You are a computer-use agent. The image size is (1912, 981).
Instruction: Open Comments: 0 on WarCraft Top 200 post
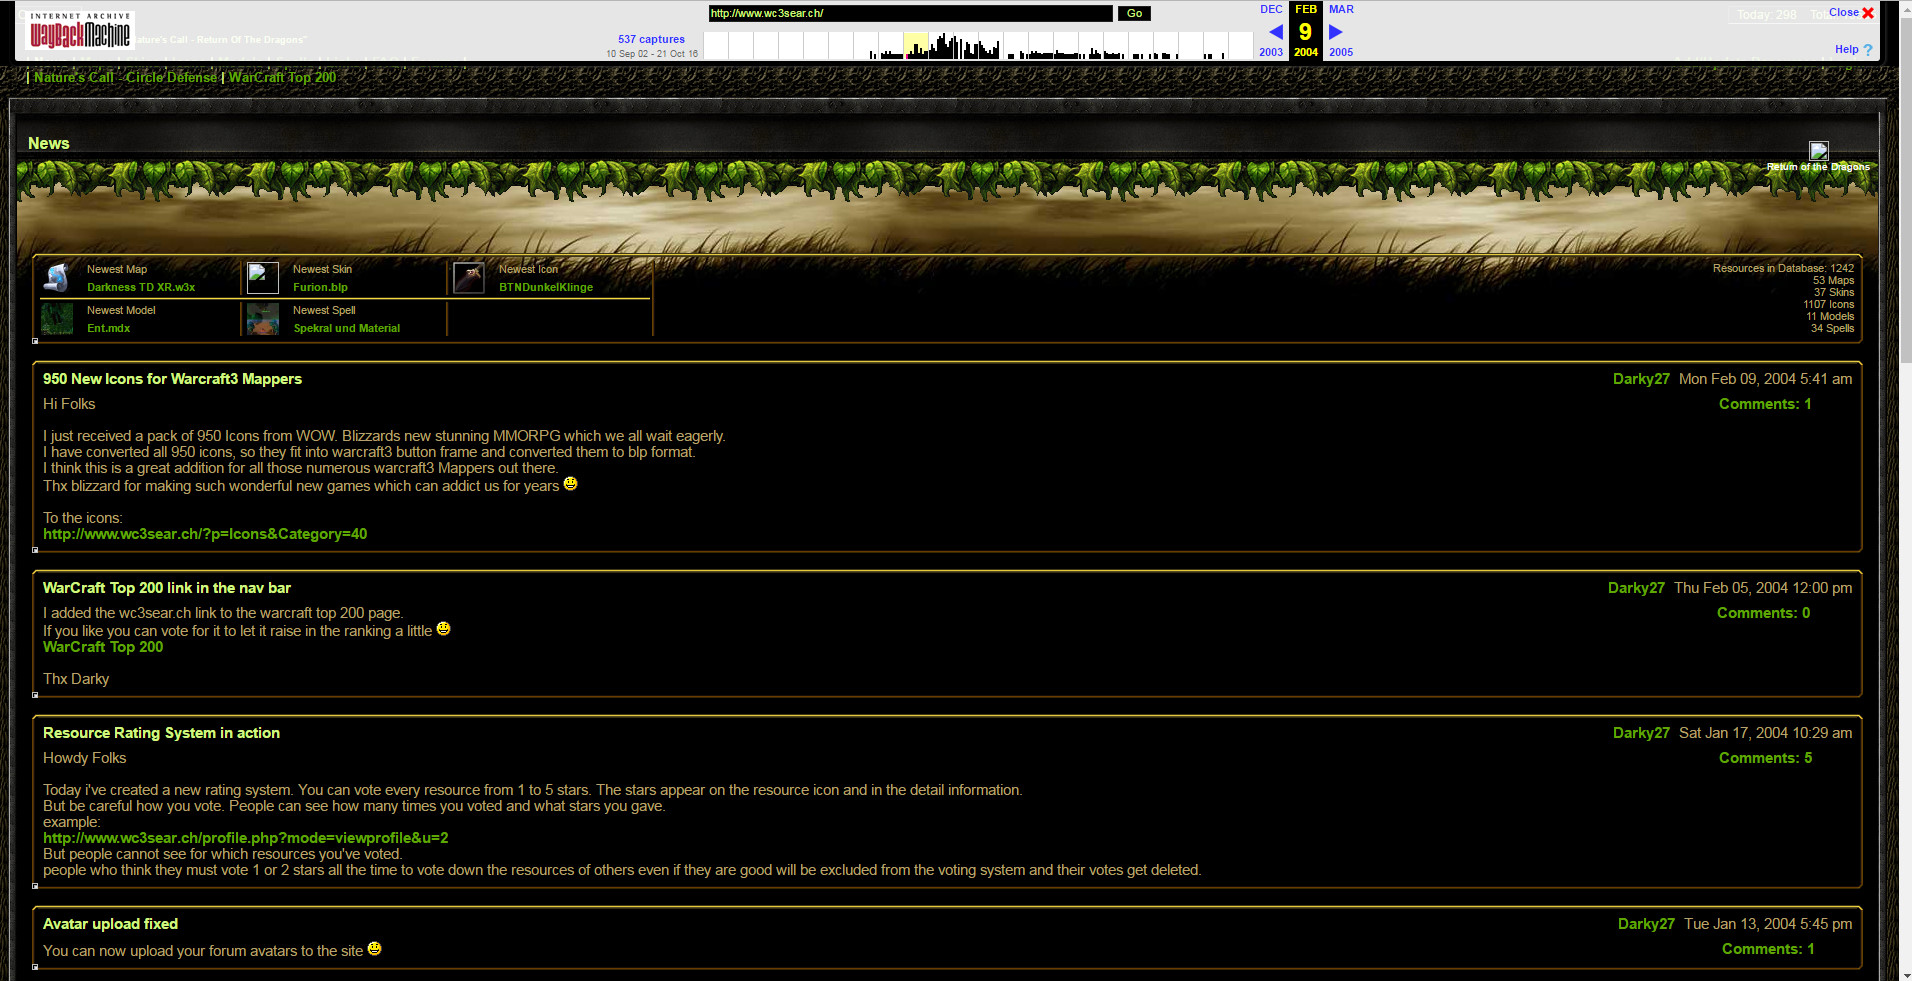[1763, 613]
